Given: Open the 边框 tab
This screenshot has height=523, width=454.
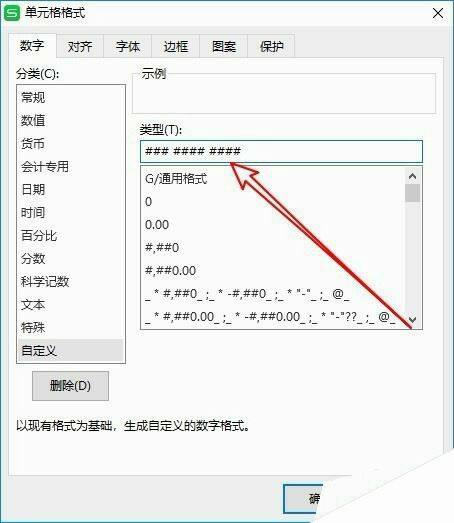Looking at the screenshot, I should click(176, 46).
